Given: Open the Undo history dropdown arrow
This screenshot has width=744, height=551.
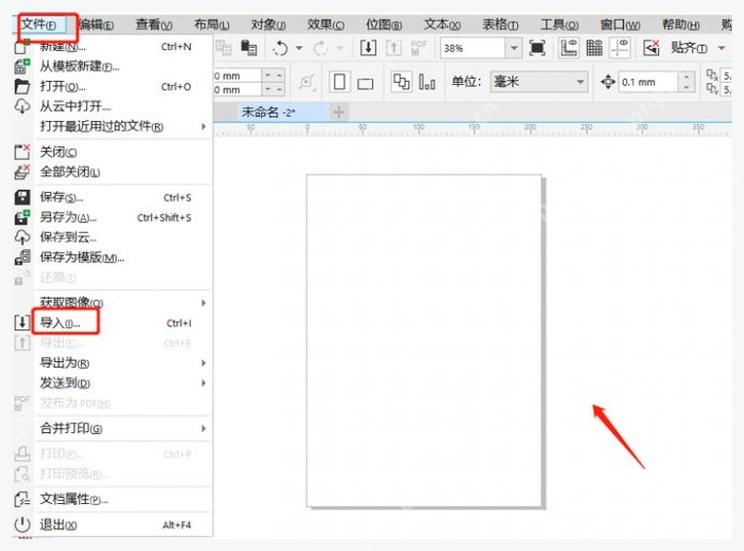Looking at the screenshot, I should pyautogui.click(x=299, y=48).
